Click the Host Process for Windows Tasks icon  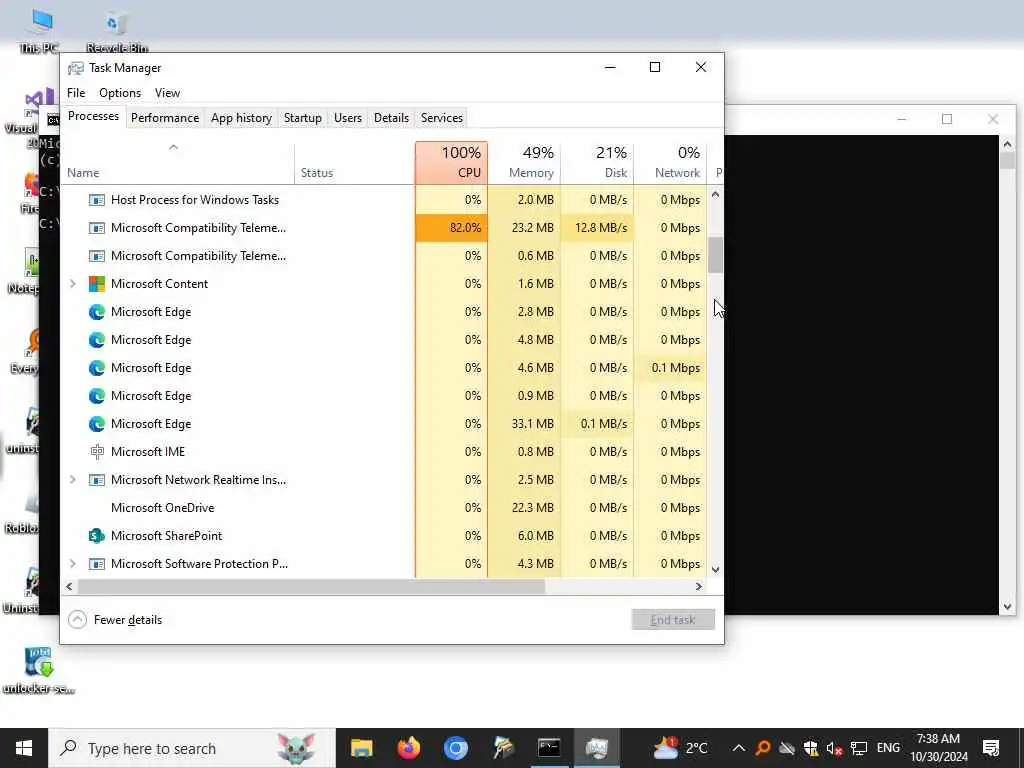(x=97, y=200)
